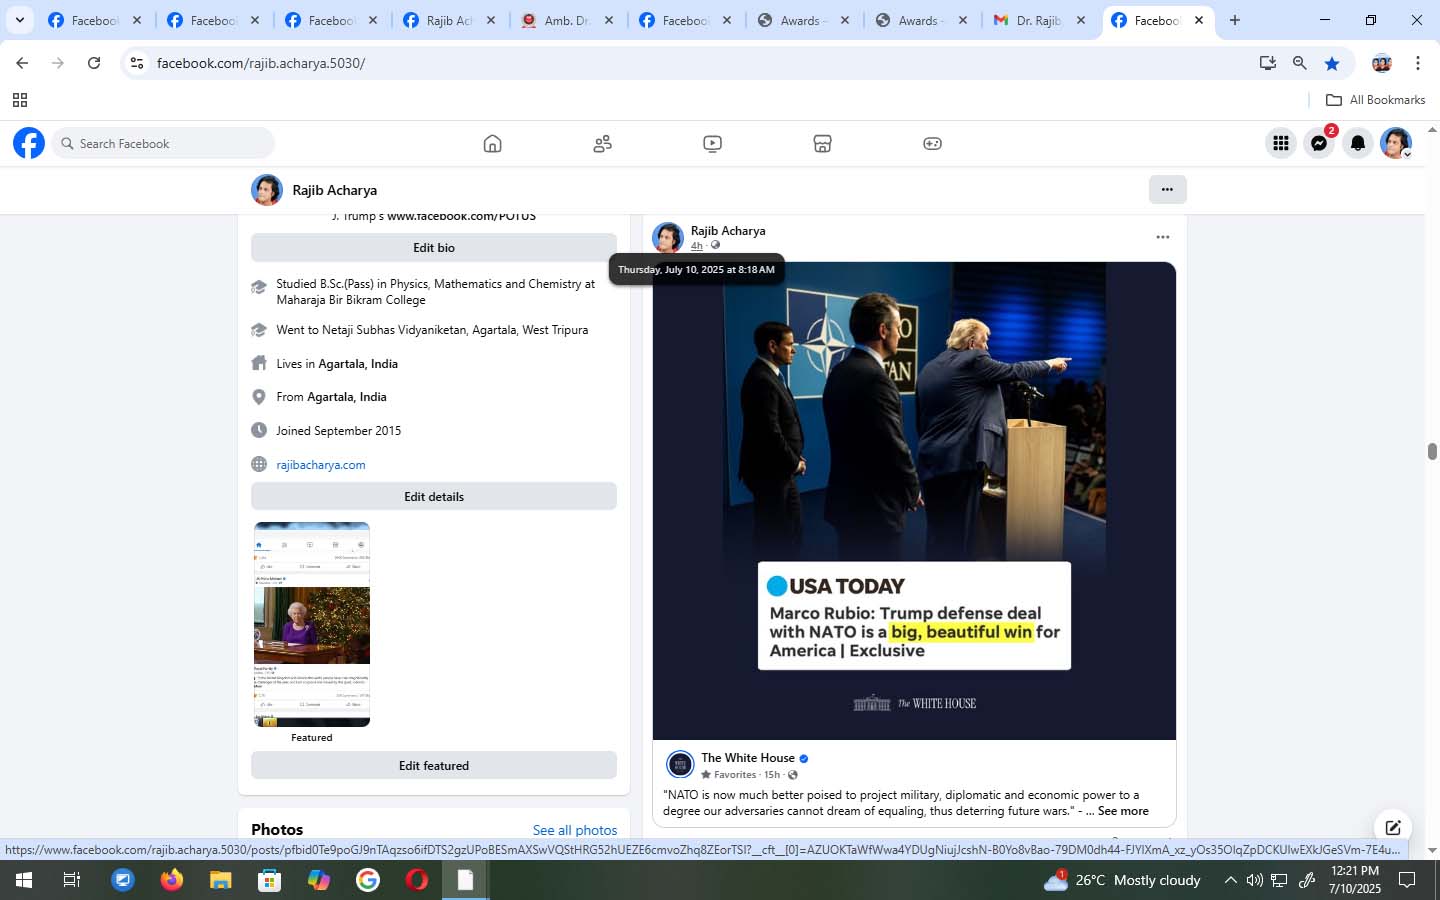
Task: Switch to the Rajib Ac... tab
Action: coord(449,20)
